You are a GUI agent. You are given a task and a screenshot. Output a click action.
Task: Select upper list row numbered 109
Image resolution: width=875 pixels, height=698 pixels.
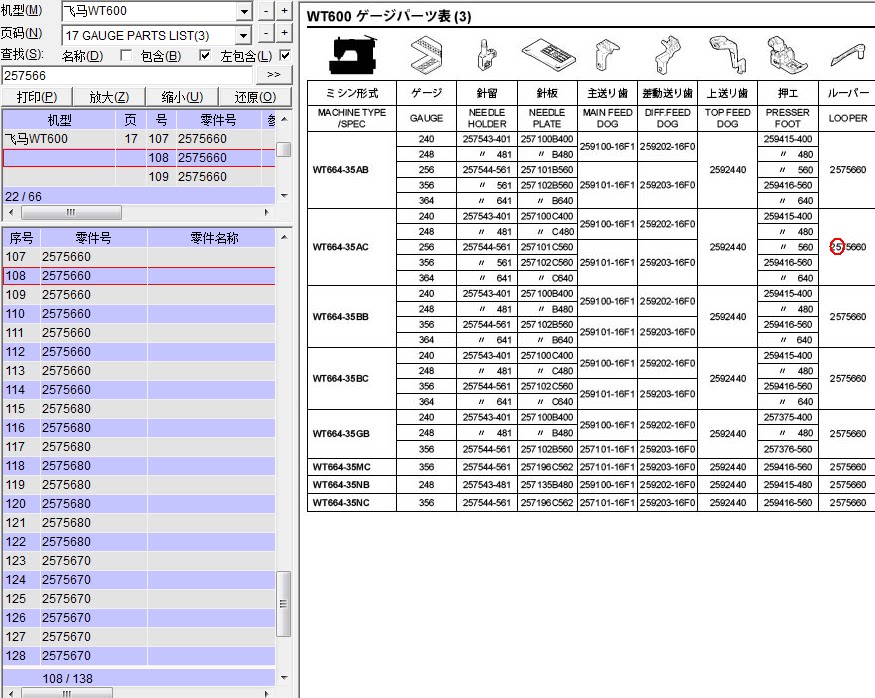coord(138,177)
